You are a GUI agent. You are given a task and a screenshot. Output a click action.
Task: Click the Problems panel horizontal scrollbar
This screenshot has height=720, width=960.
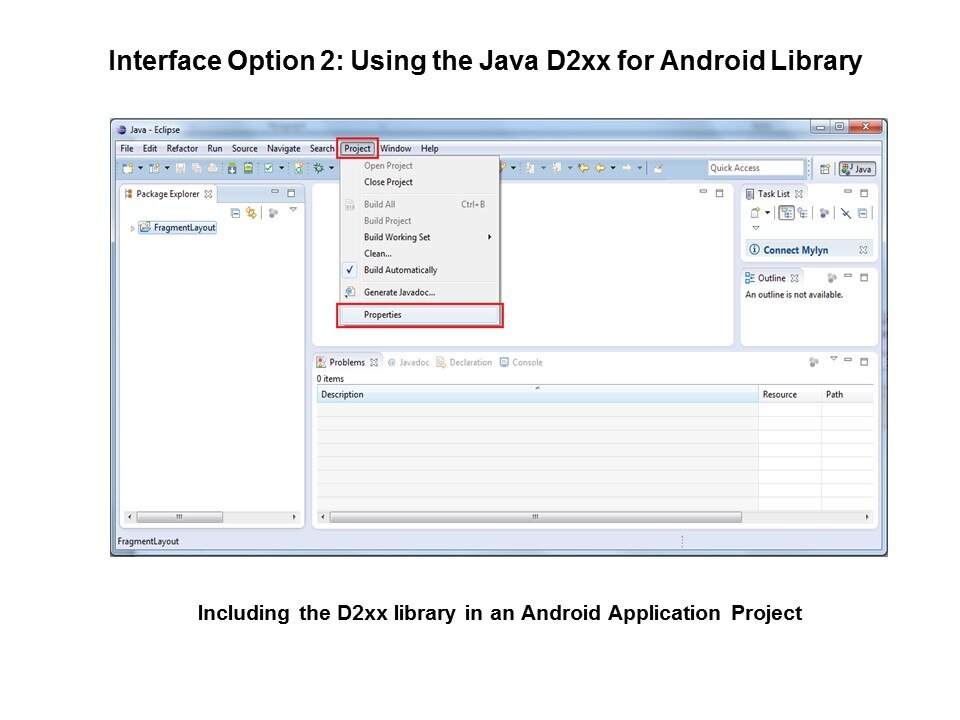pos(535,517)
